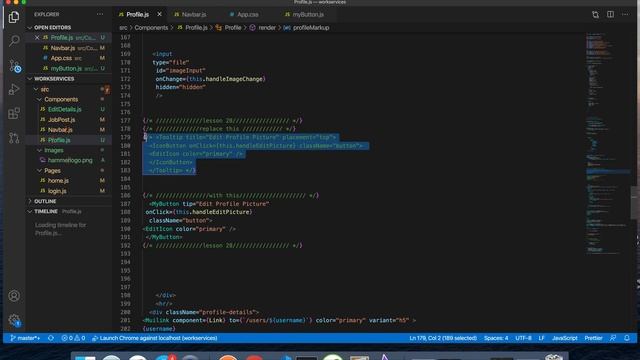Close Profile.js in Open Editors list
640x360 pixels.
(x=37, y=38)
